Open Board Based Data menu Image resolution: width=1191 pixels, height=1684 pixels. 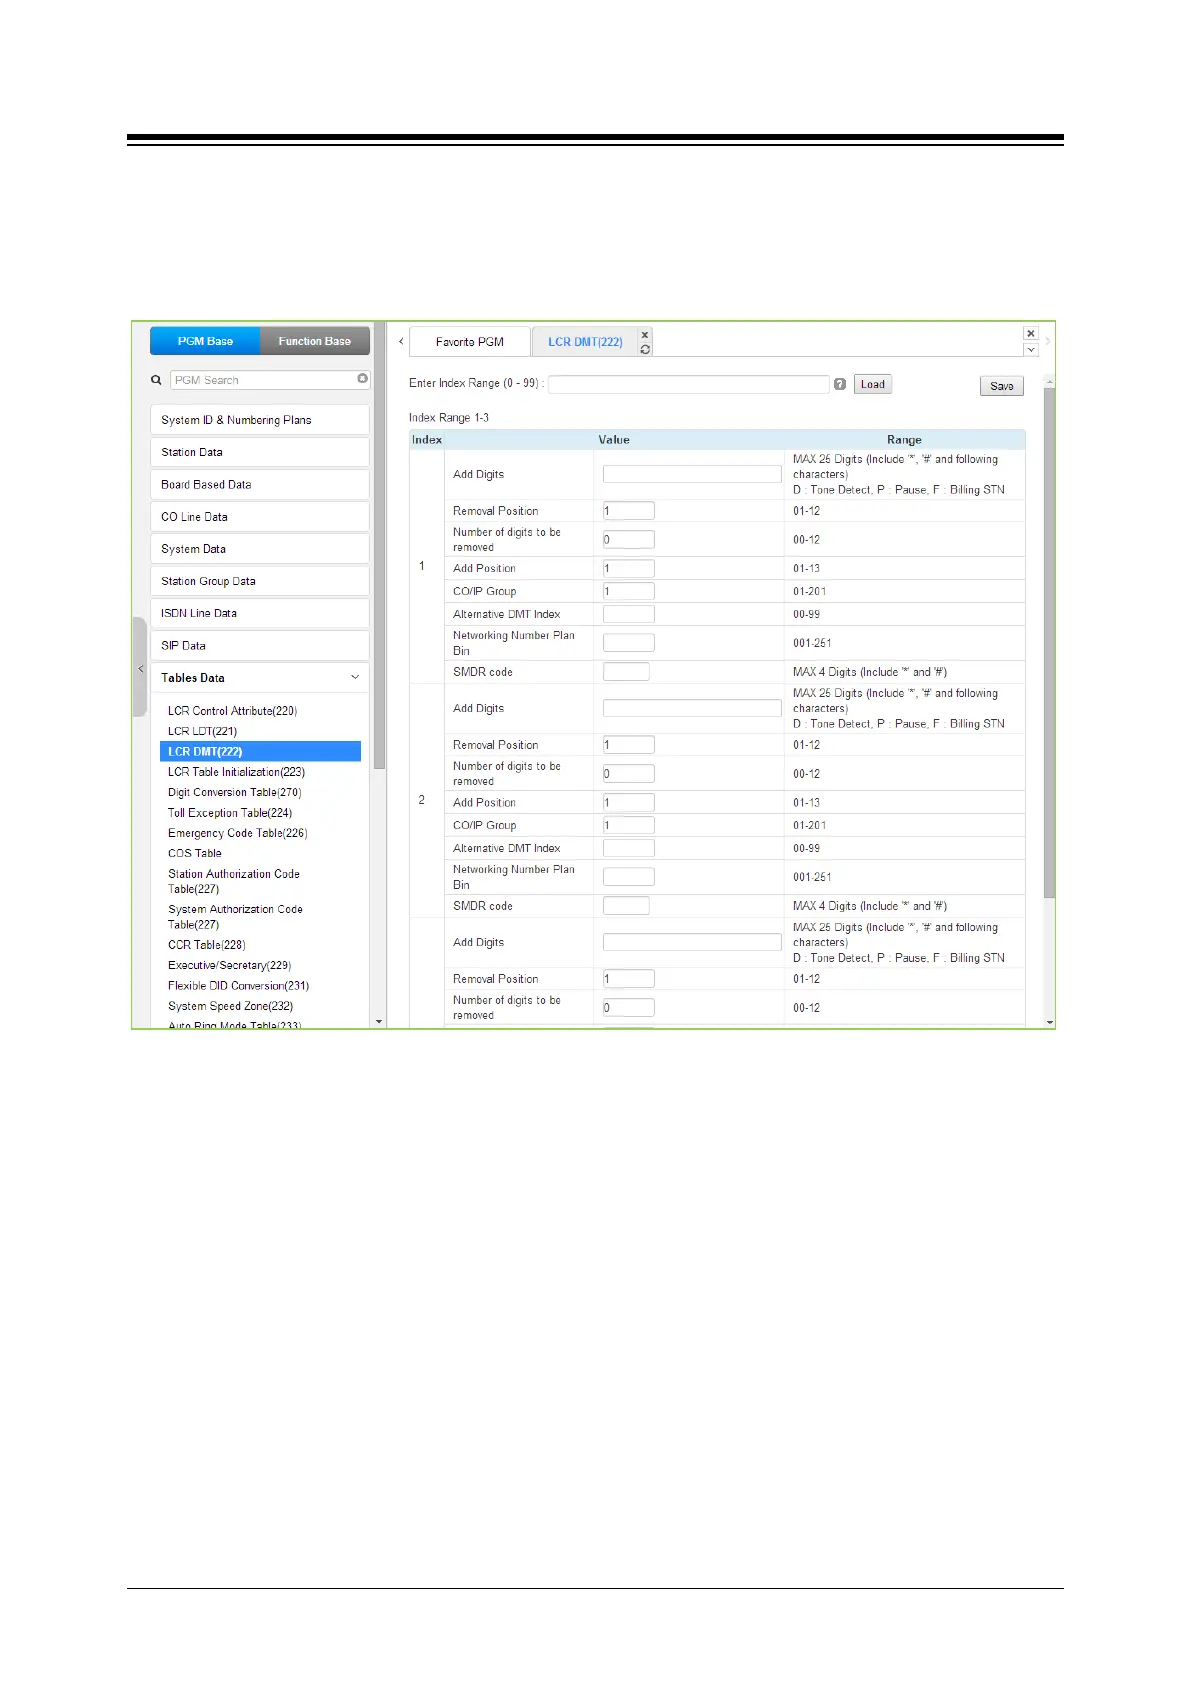tap(260, 484)
